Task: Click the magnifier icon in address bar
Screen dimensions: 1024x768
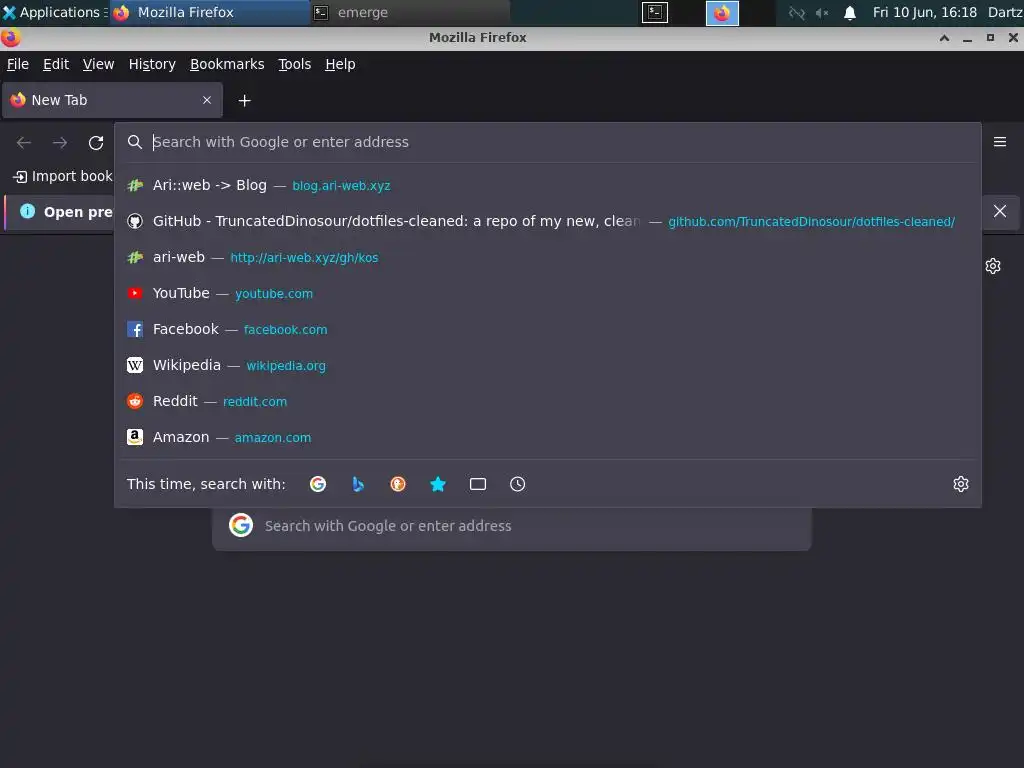Action: click(x=135, y=142)
